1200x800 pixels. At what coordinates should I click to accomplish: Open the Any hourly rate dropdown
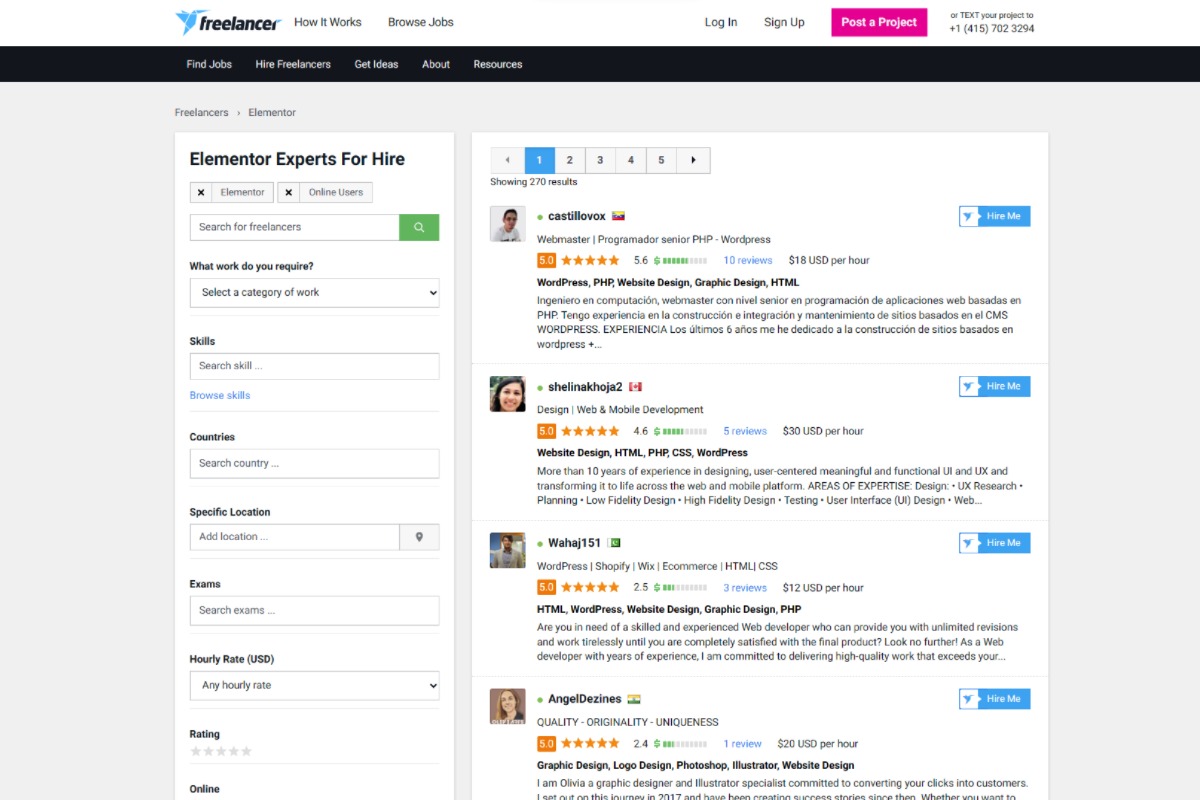pyautogui.click(x=314, y=685)
